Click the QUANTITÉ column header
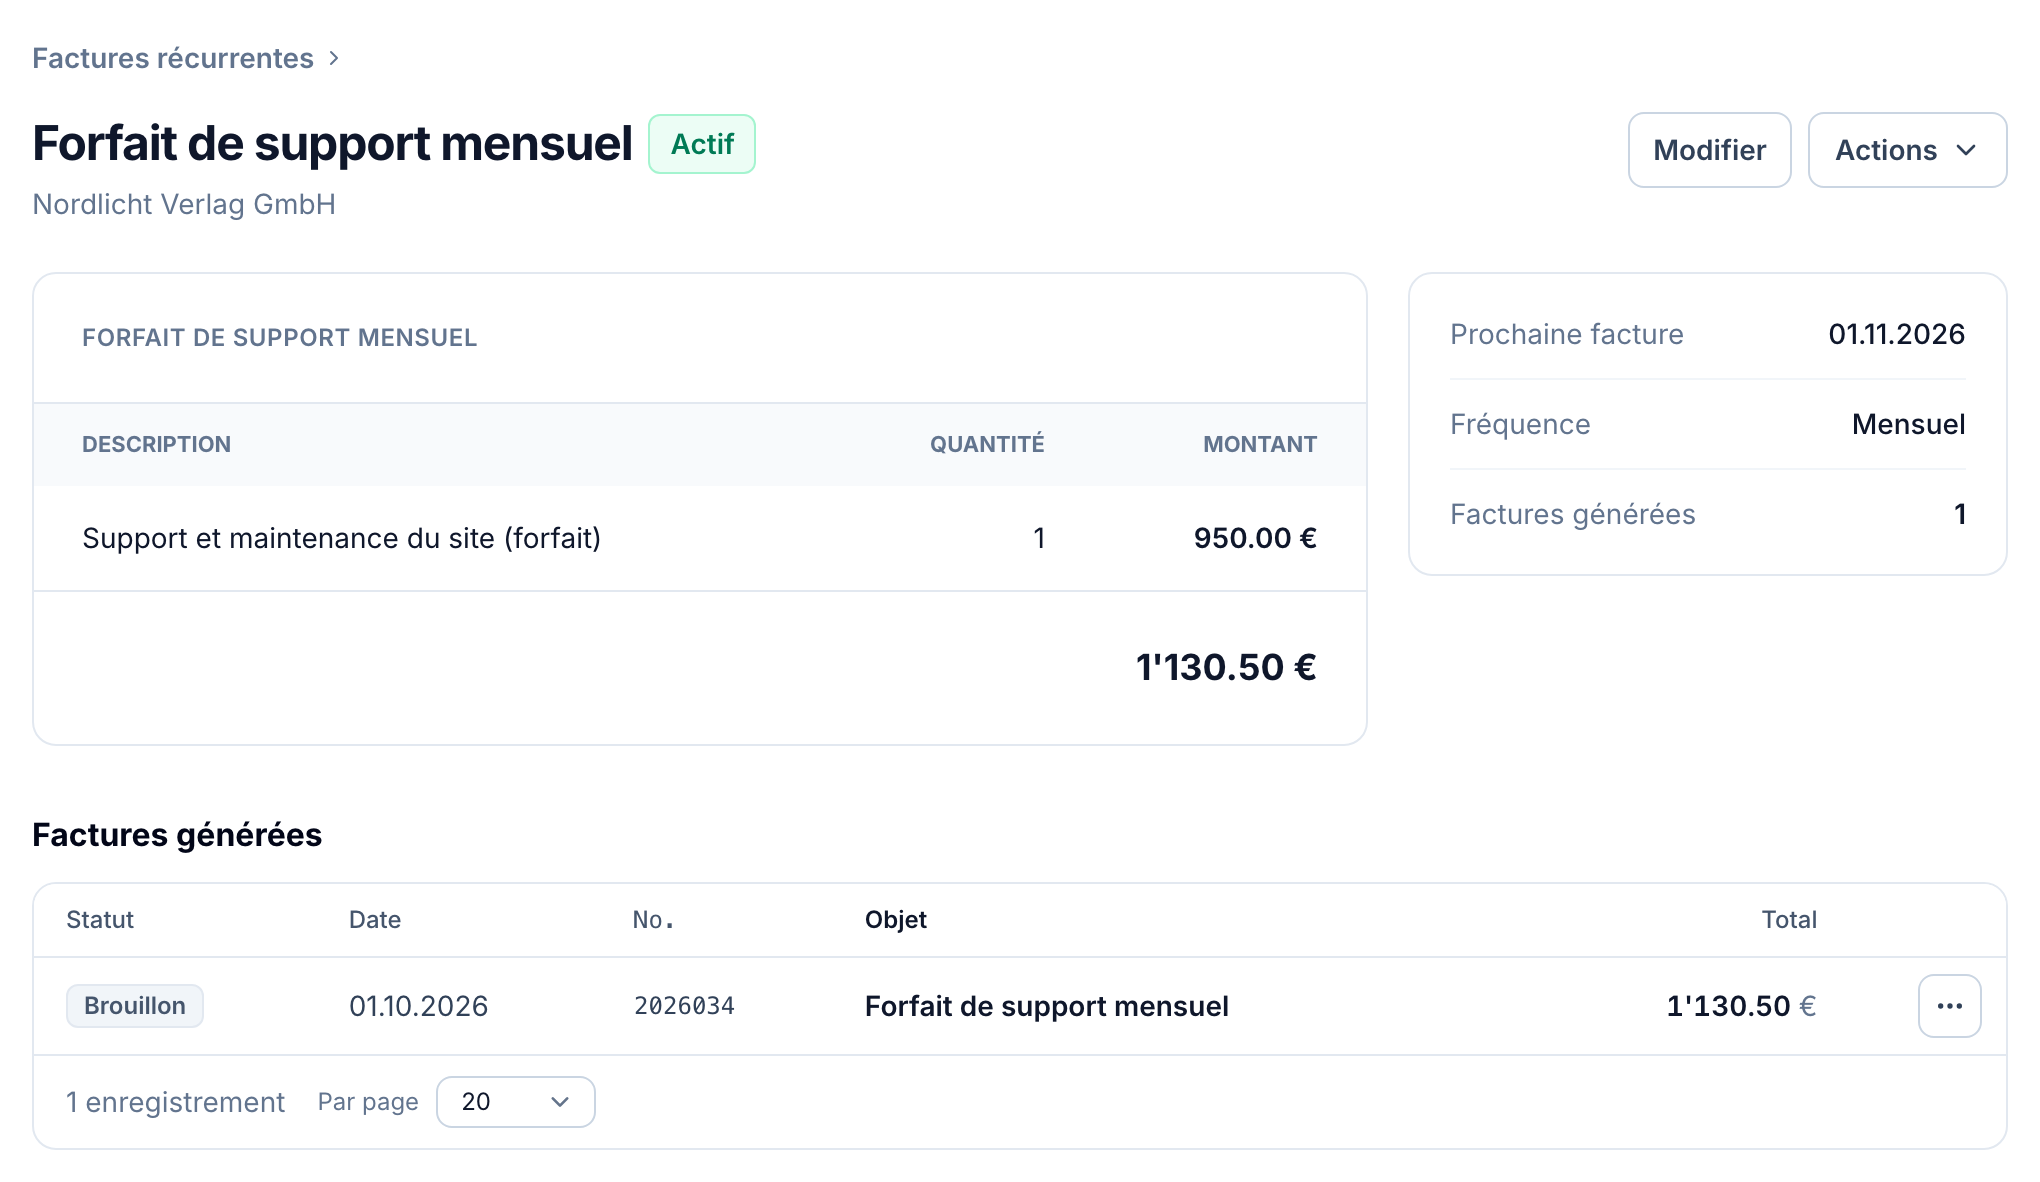2040x1182 pixels. pos(987,444)
